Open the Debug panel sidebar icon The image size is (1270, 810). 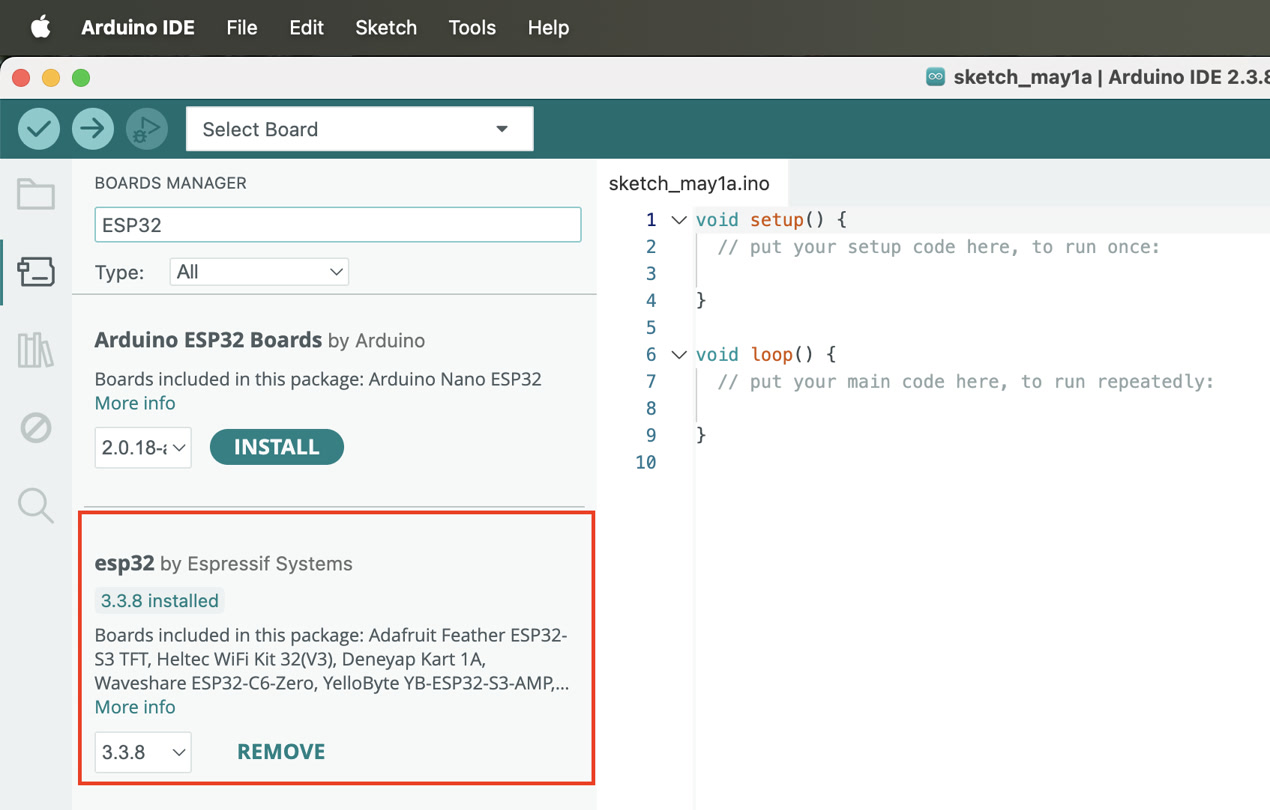(x=36, y=428)
